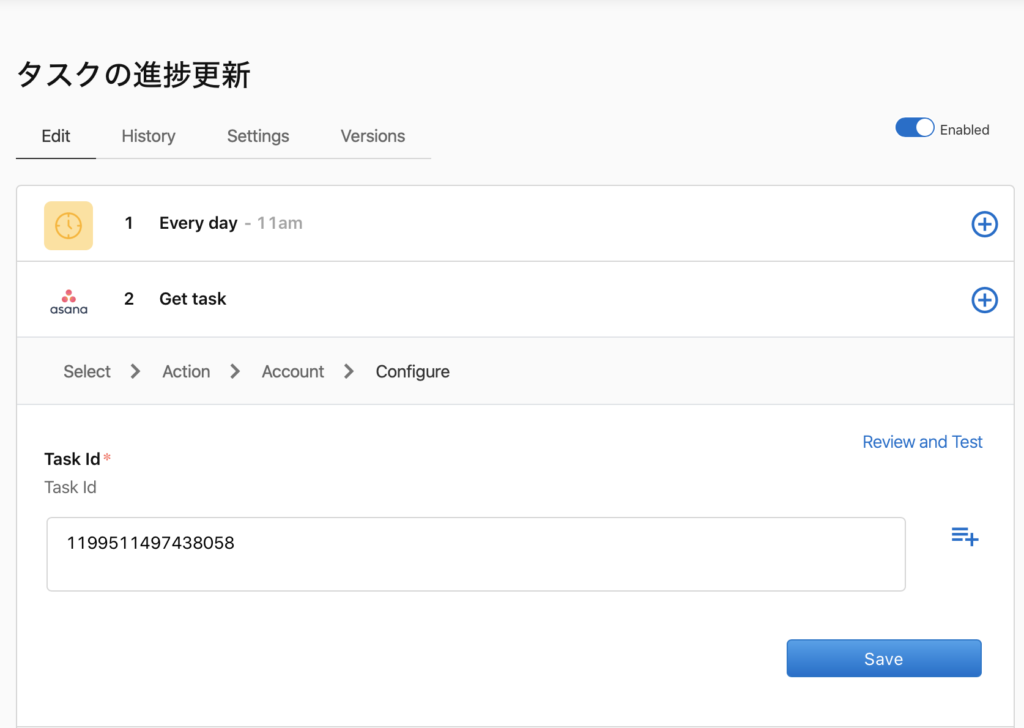The image size is (1024, 728).
Task: Go to the Settings tab
Action: pyautogui.click(x=258, y=136)
